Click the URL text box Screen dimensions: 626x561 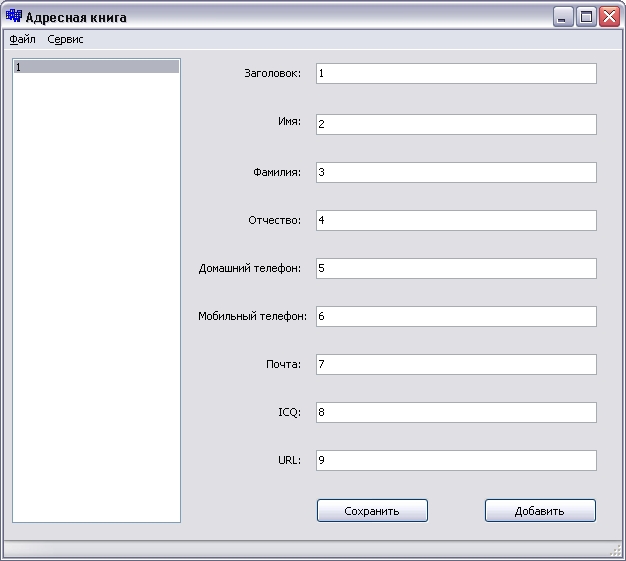click(x=456, y=460)
